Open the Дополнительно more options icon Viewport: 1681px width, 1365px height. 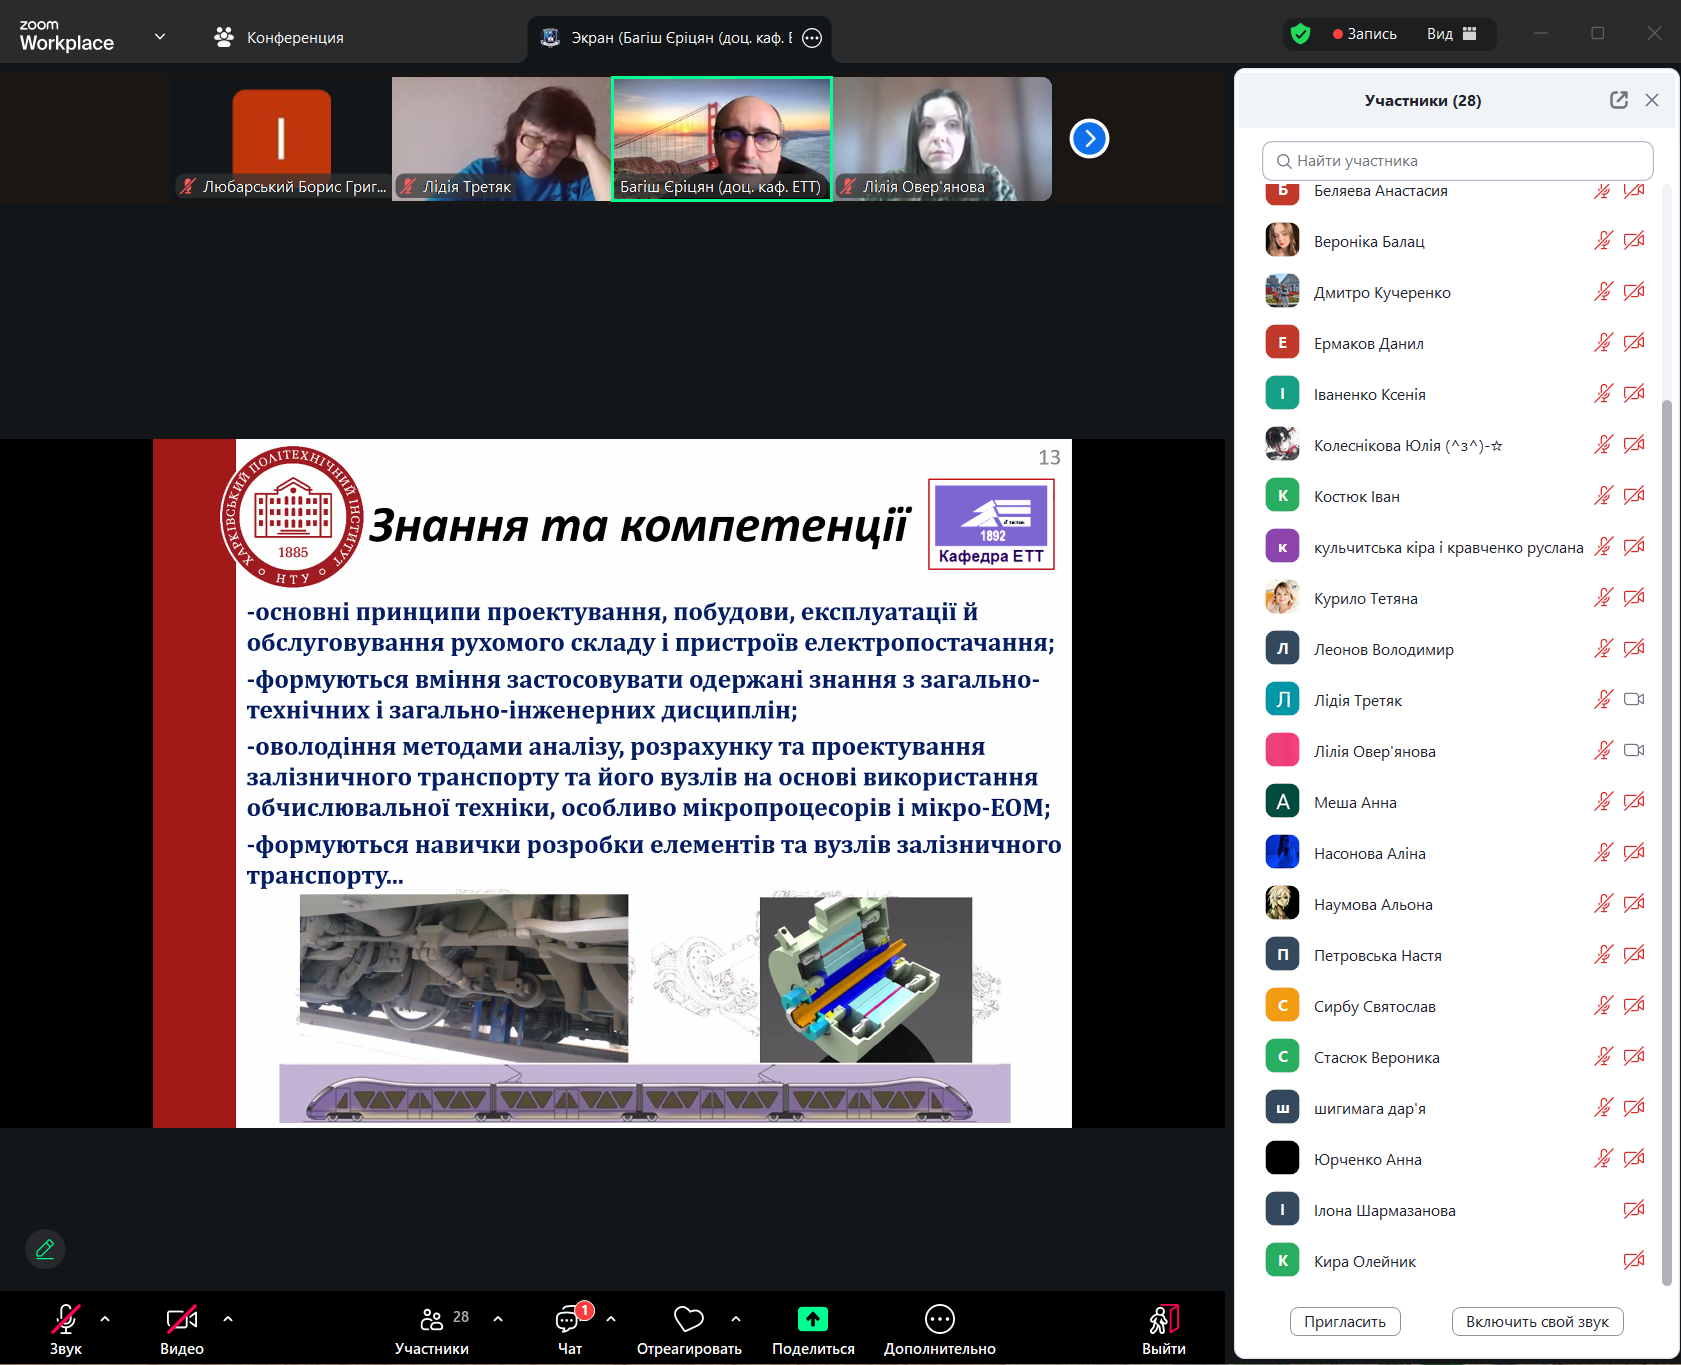tap(939, 1320)
